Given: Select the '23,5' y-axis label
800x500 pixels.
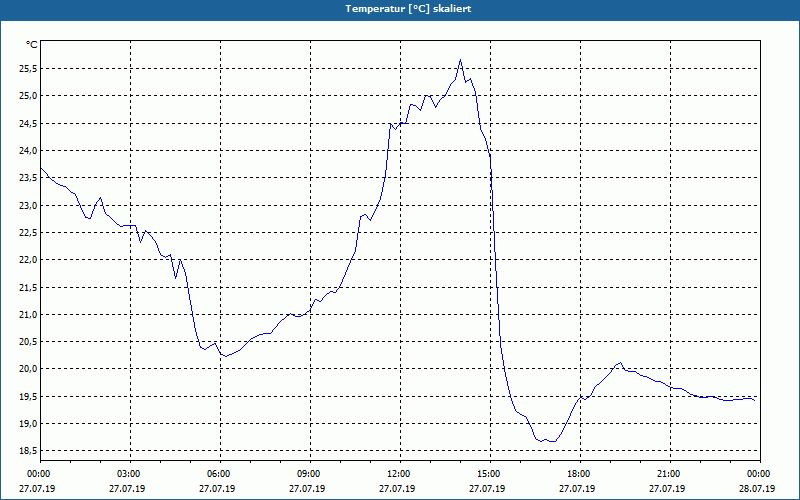Looking at the screenshot, I should click(28, 178).
